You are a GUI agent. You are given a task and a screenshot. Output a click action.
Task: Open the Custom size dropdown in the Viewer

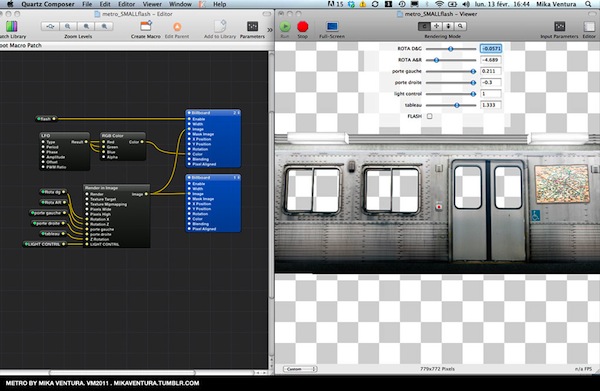click(300, 369)
